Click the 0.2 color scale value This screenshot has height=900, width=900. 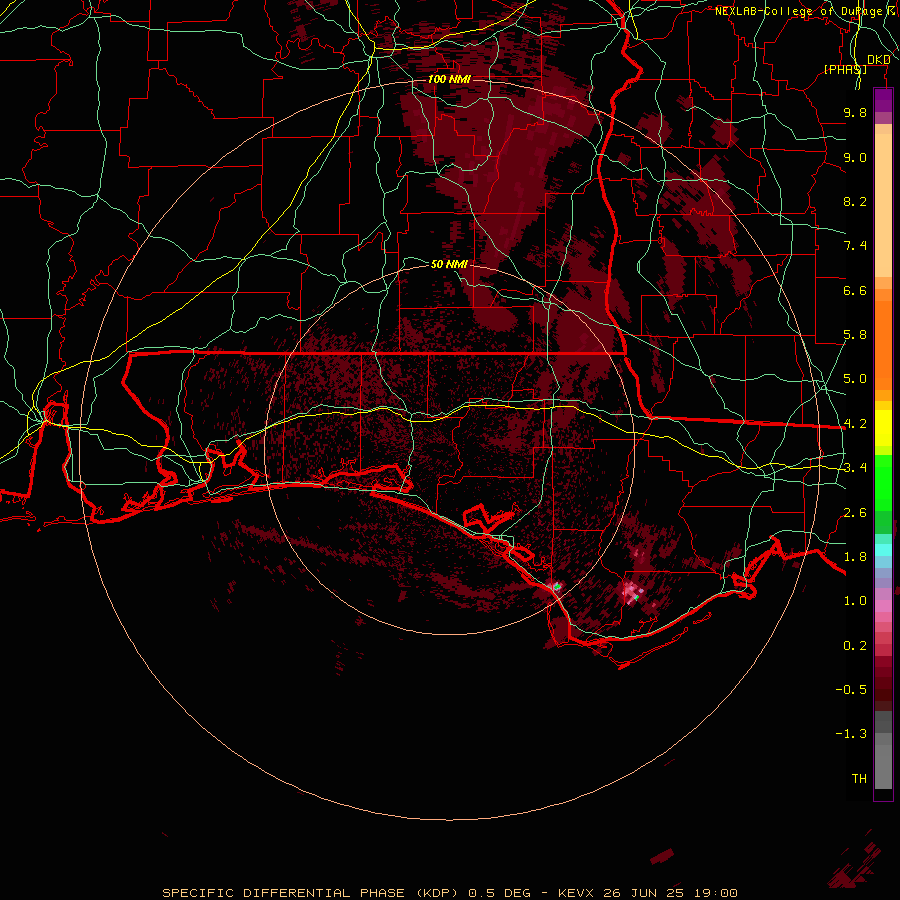(855, 646)
